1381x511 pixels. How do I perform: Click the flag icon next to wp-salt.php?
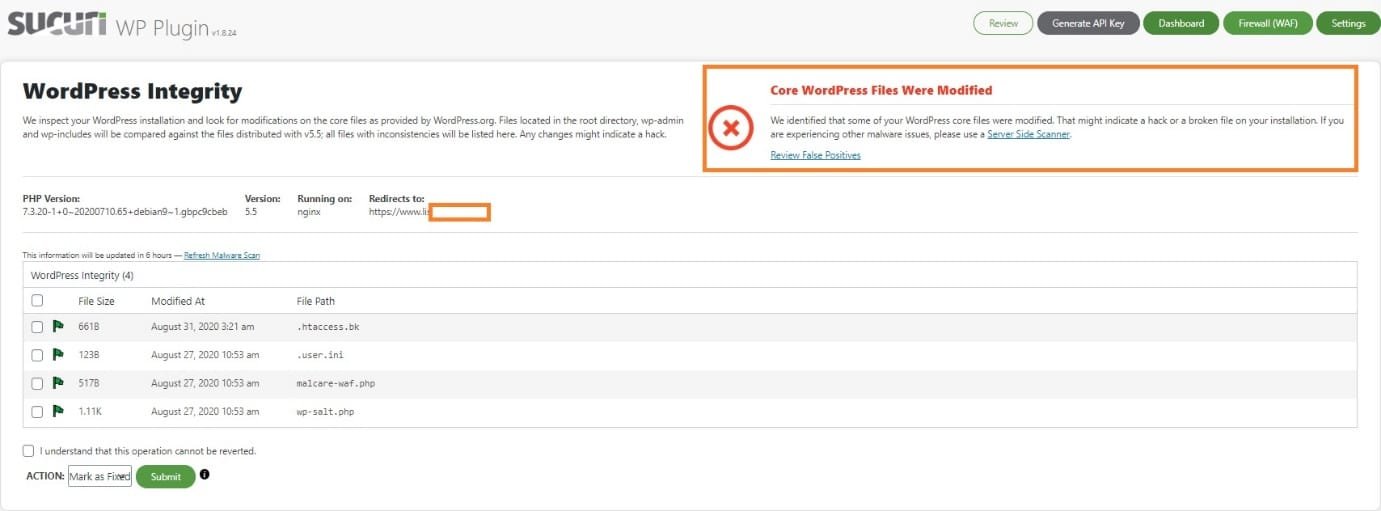point(58,411)
